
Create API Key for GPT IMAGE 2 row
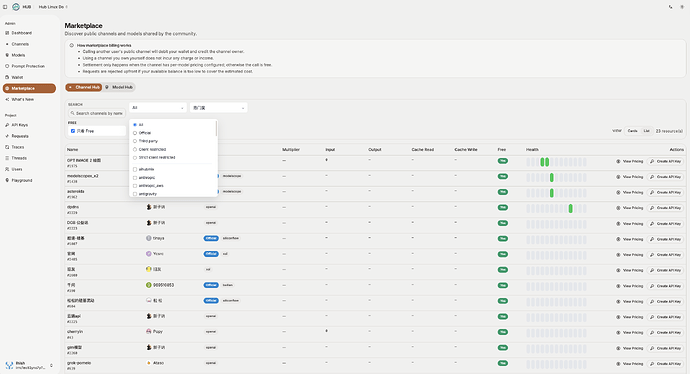coord(665,161)
